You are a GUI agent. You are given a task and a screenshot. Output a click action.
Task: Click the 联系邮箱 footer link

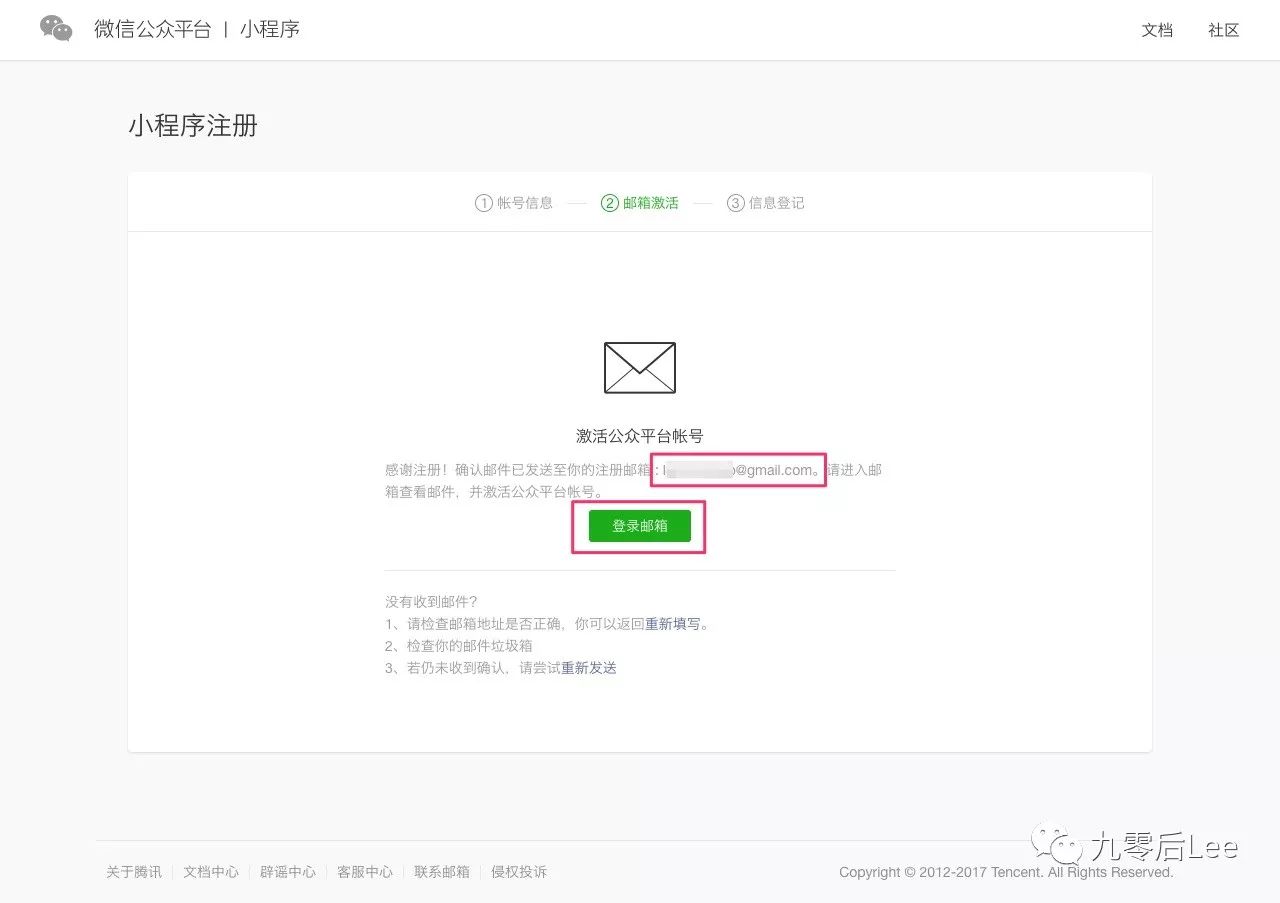(x=442, y=871)
